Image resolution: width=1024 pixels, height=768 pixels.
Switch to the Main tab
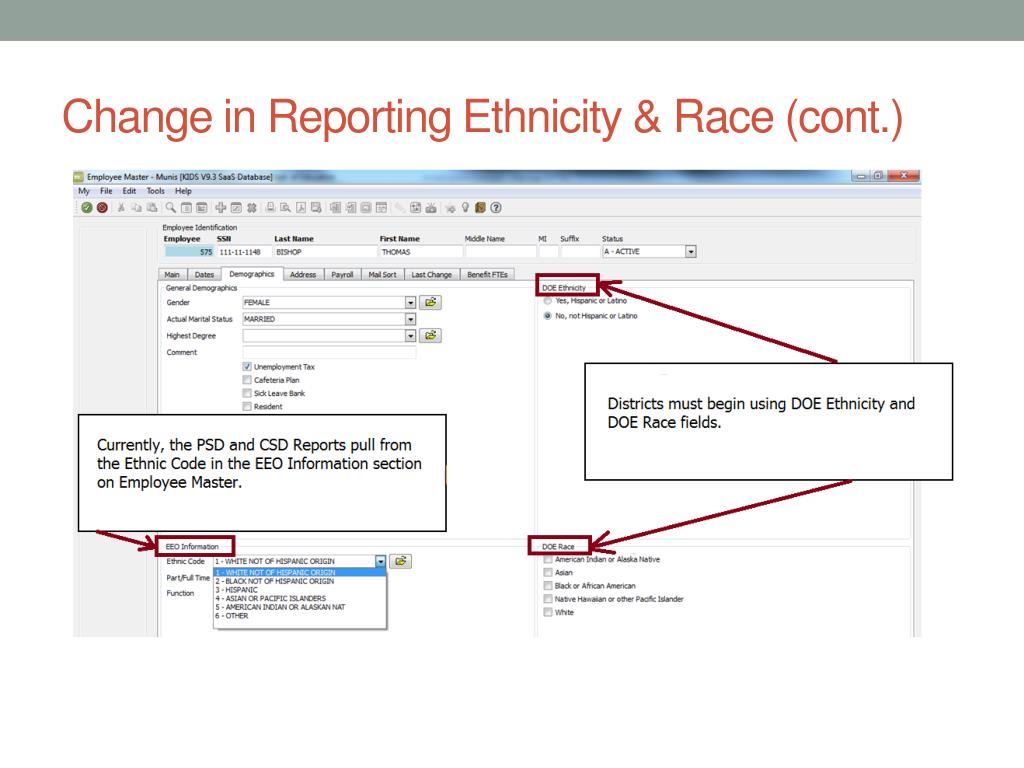tap(172, 275)
